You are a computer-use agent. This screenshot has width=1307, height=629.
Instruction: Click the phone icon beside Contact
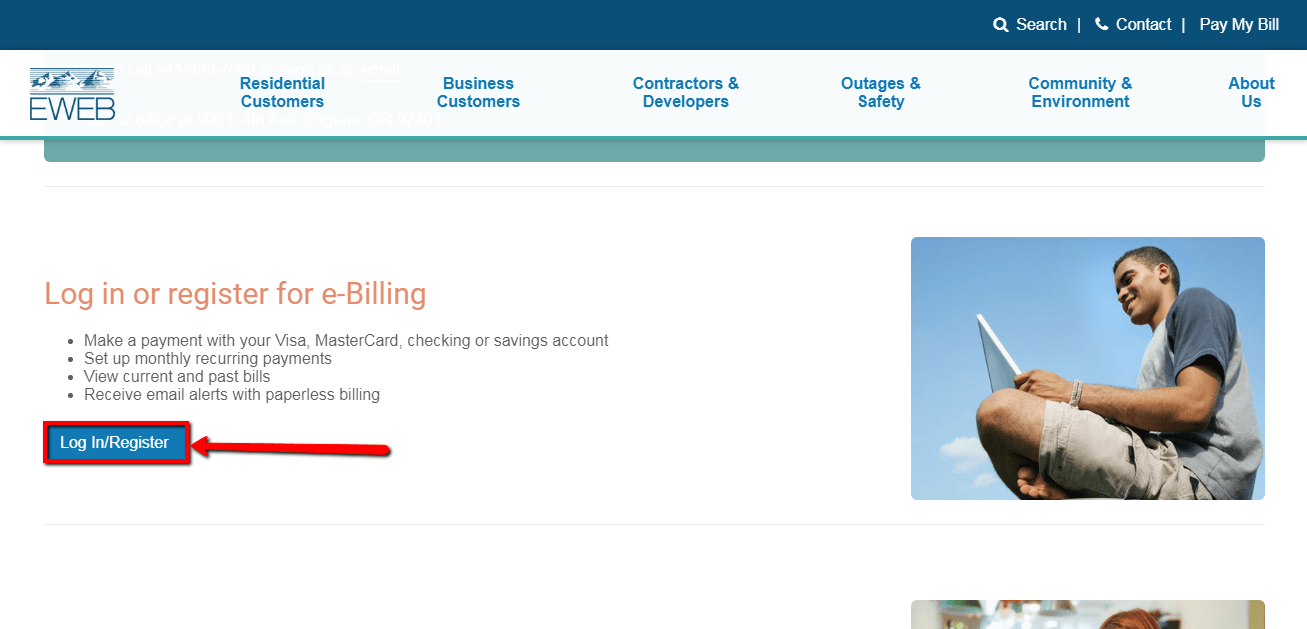(1102, 24)
